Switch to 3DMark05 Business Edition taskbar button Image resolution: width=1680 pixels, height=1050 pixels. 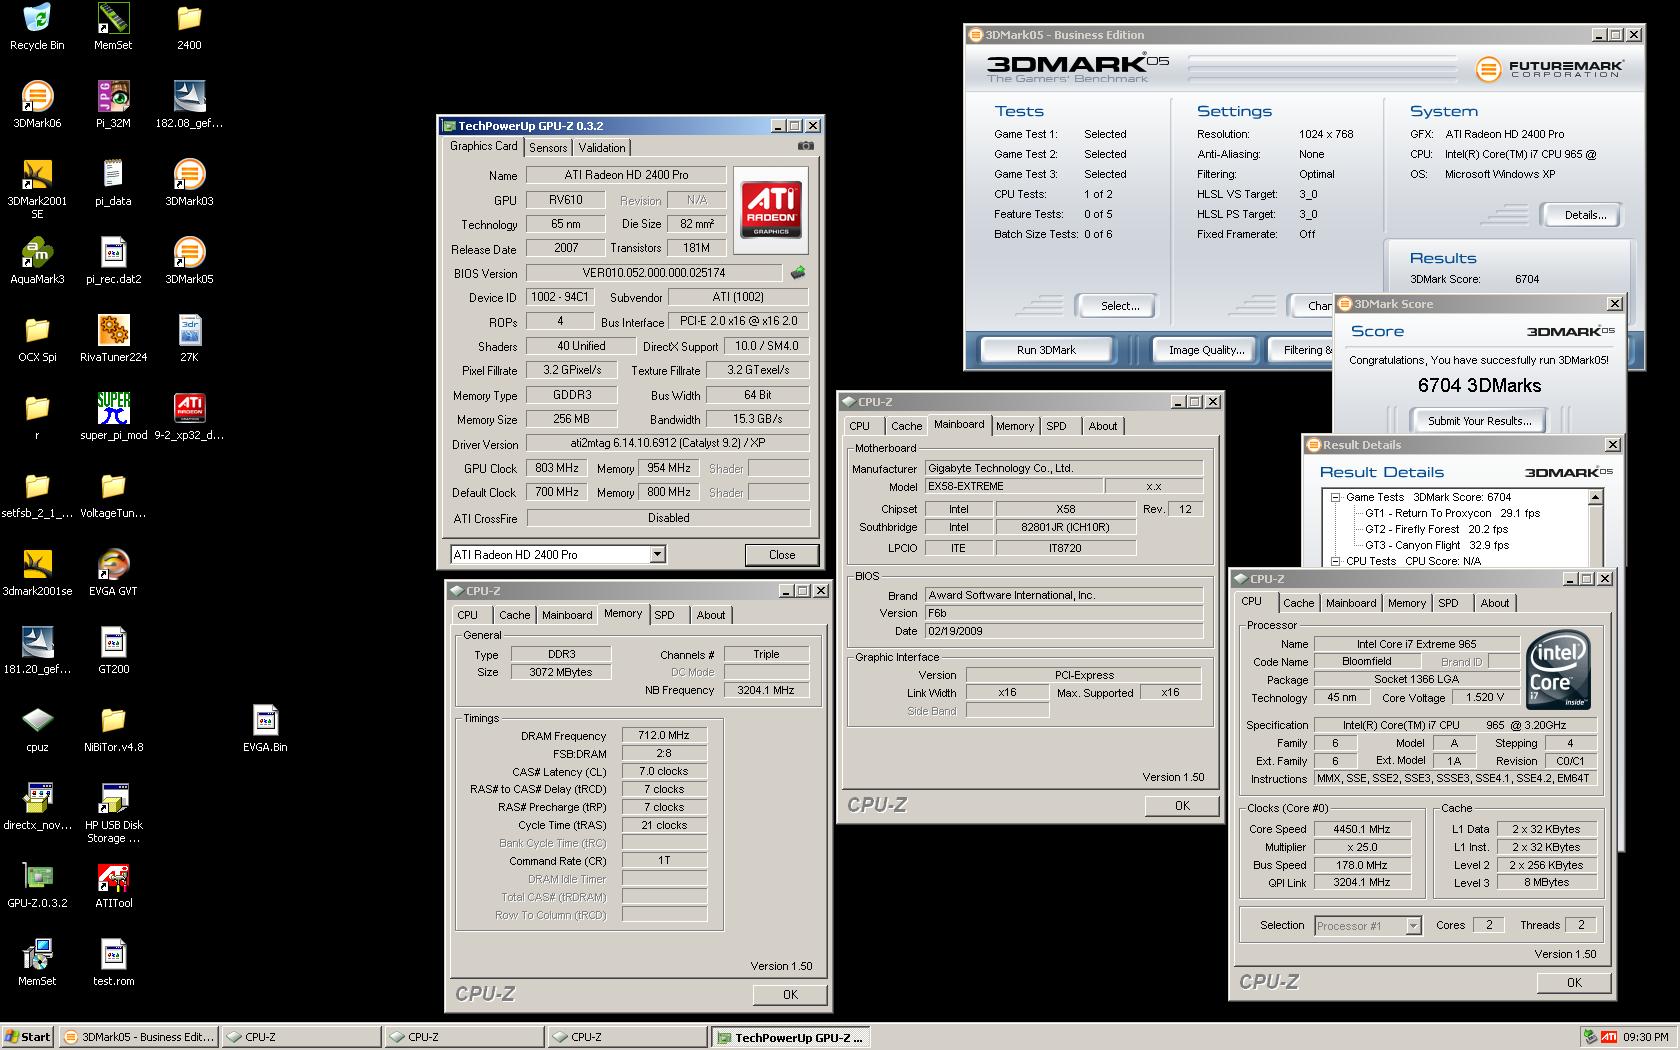[x=139, y=1037]
